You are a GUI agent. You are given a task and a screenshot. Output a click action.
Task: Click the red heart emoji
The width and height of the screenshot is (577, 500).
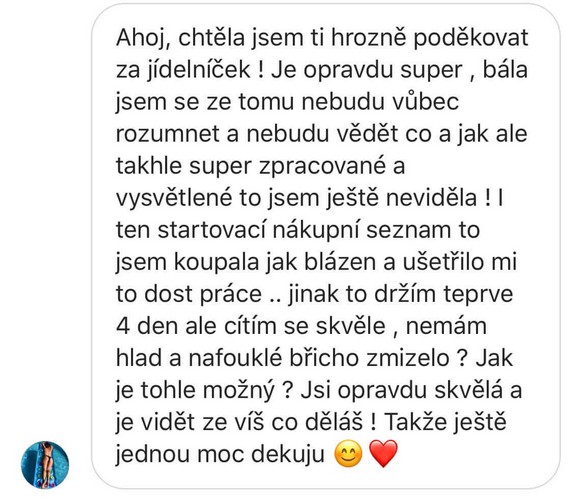coord(383,454)
